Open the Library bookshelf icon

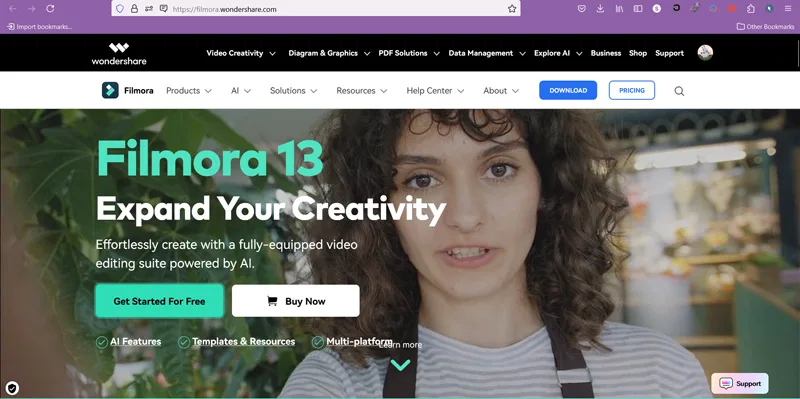tap(619, 9)
